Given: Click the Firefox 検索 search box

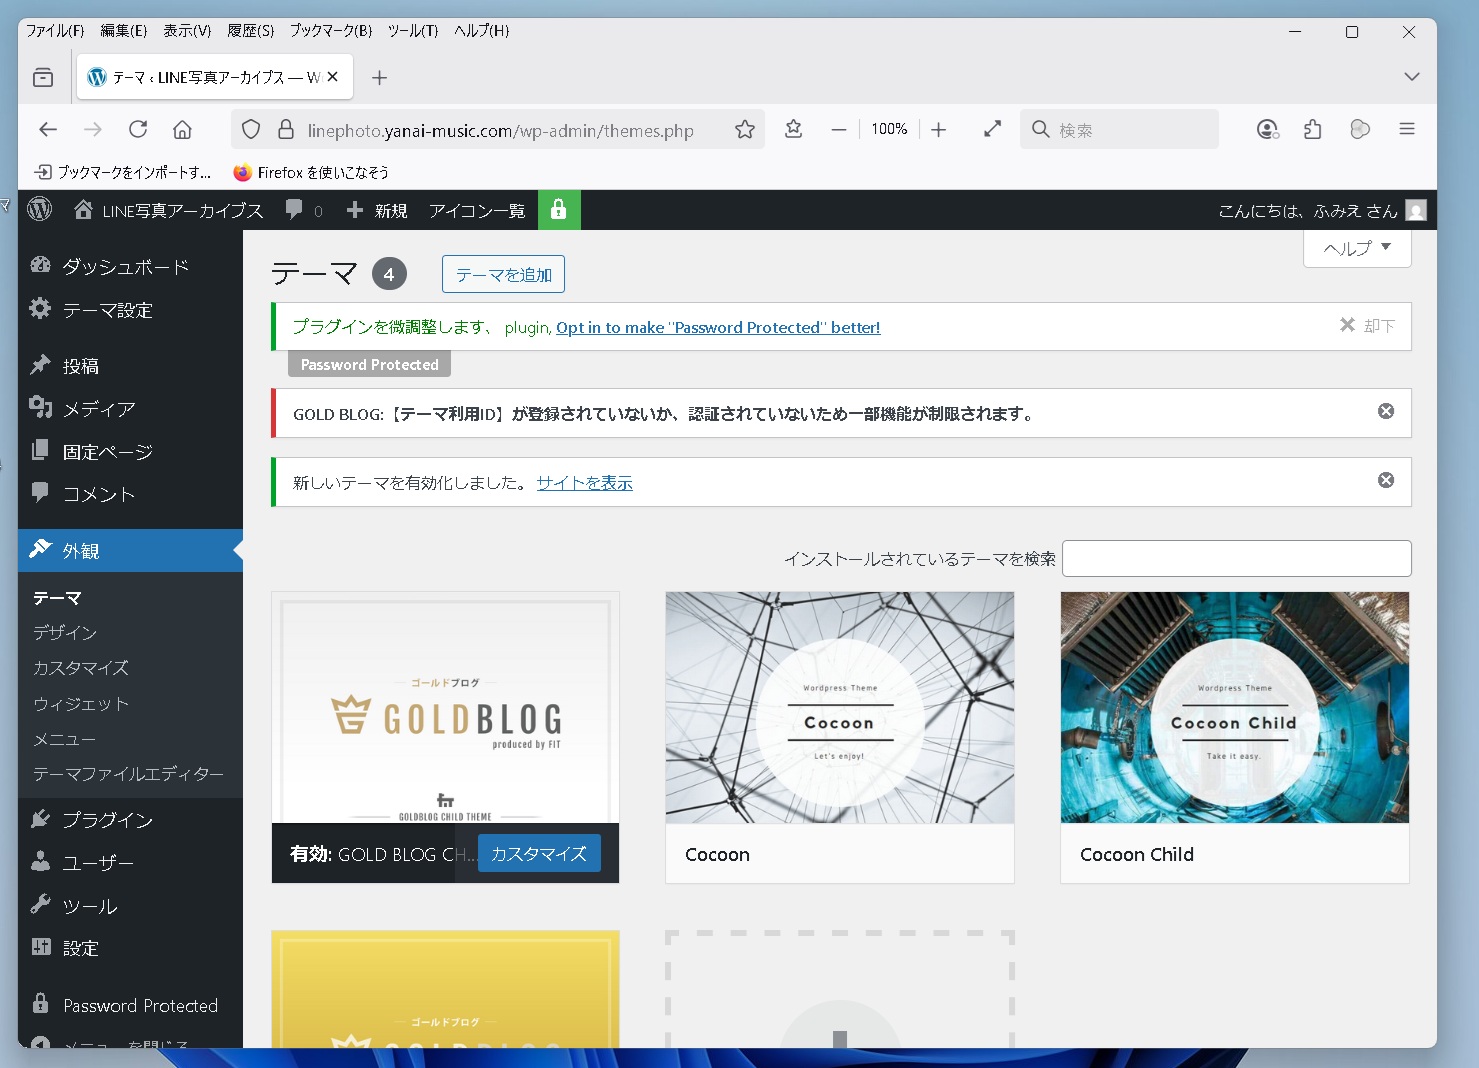Looking at the screenshot, I should pos(1119,129).
